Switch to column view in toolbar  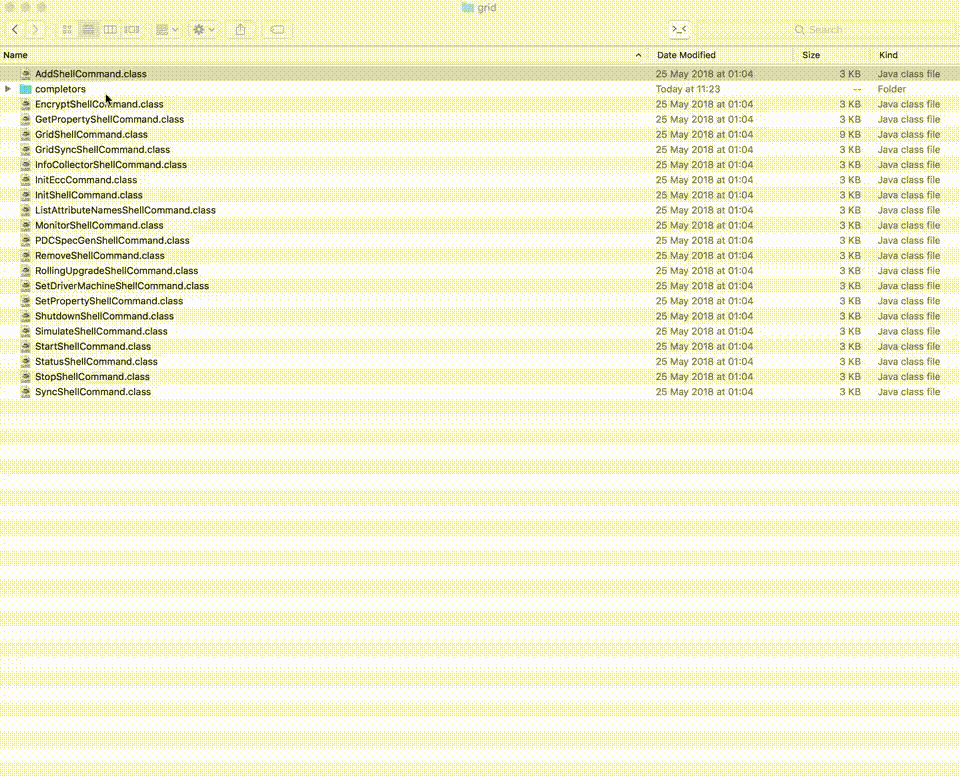coord(110,30)
